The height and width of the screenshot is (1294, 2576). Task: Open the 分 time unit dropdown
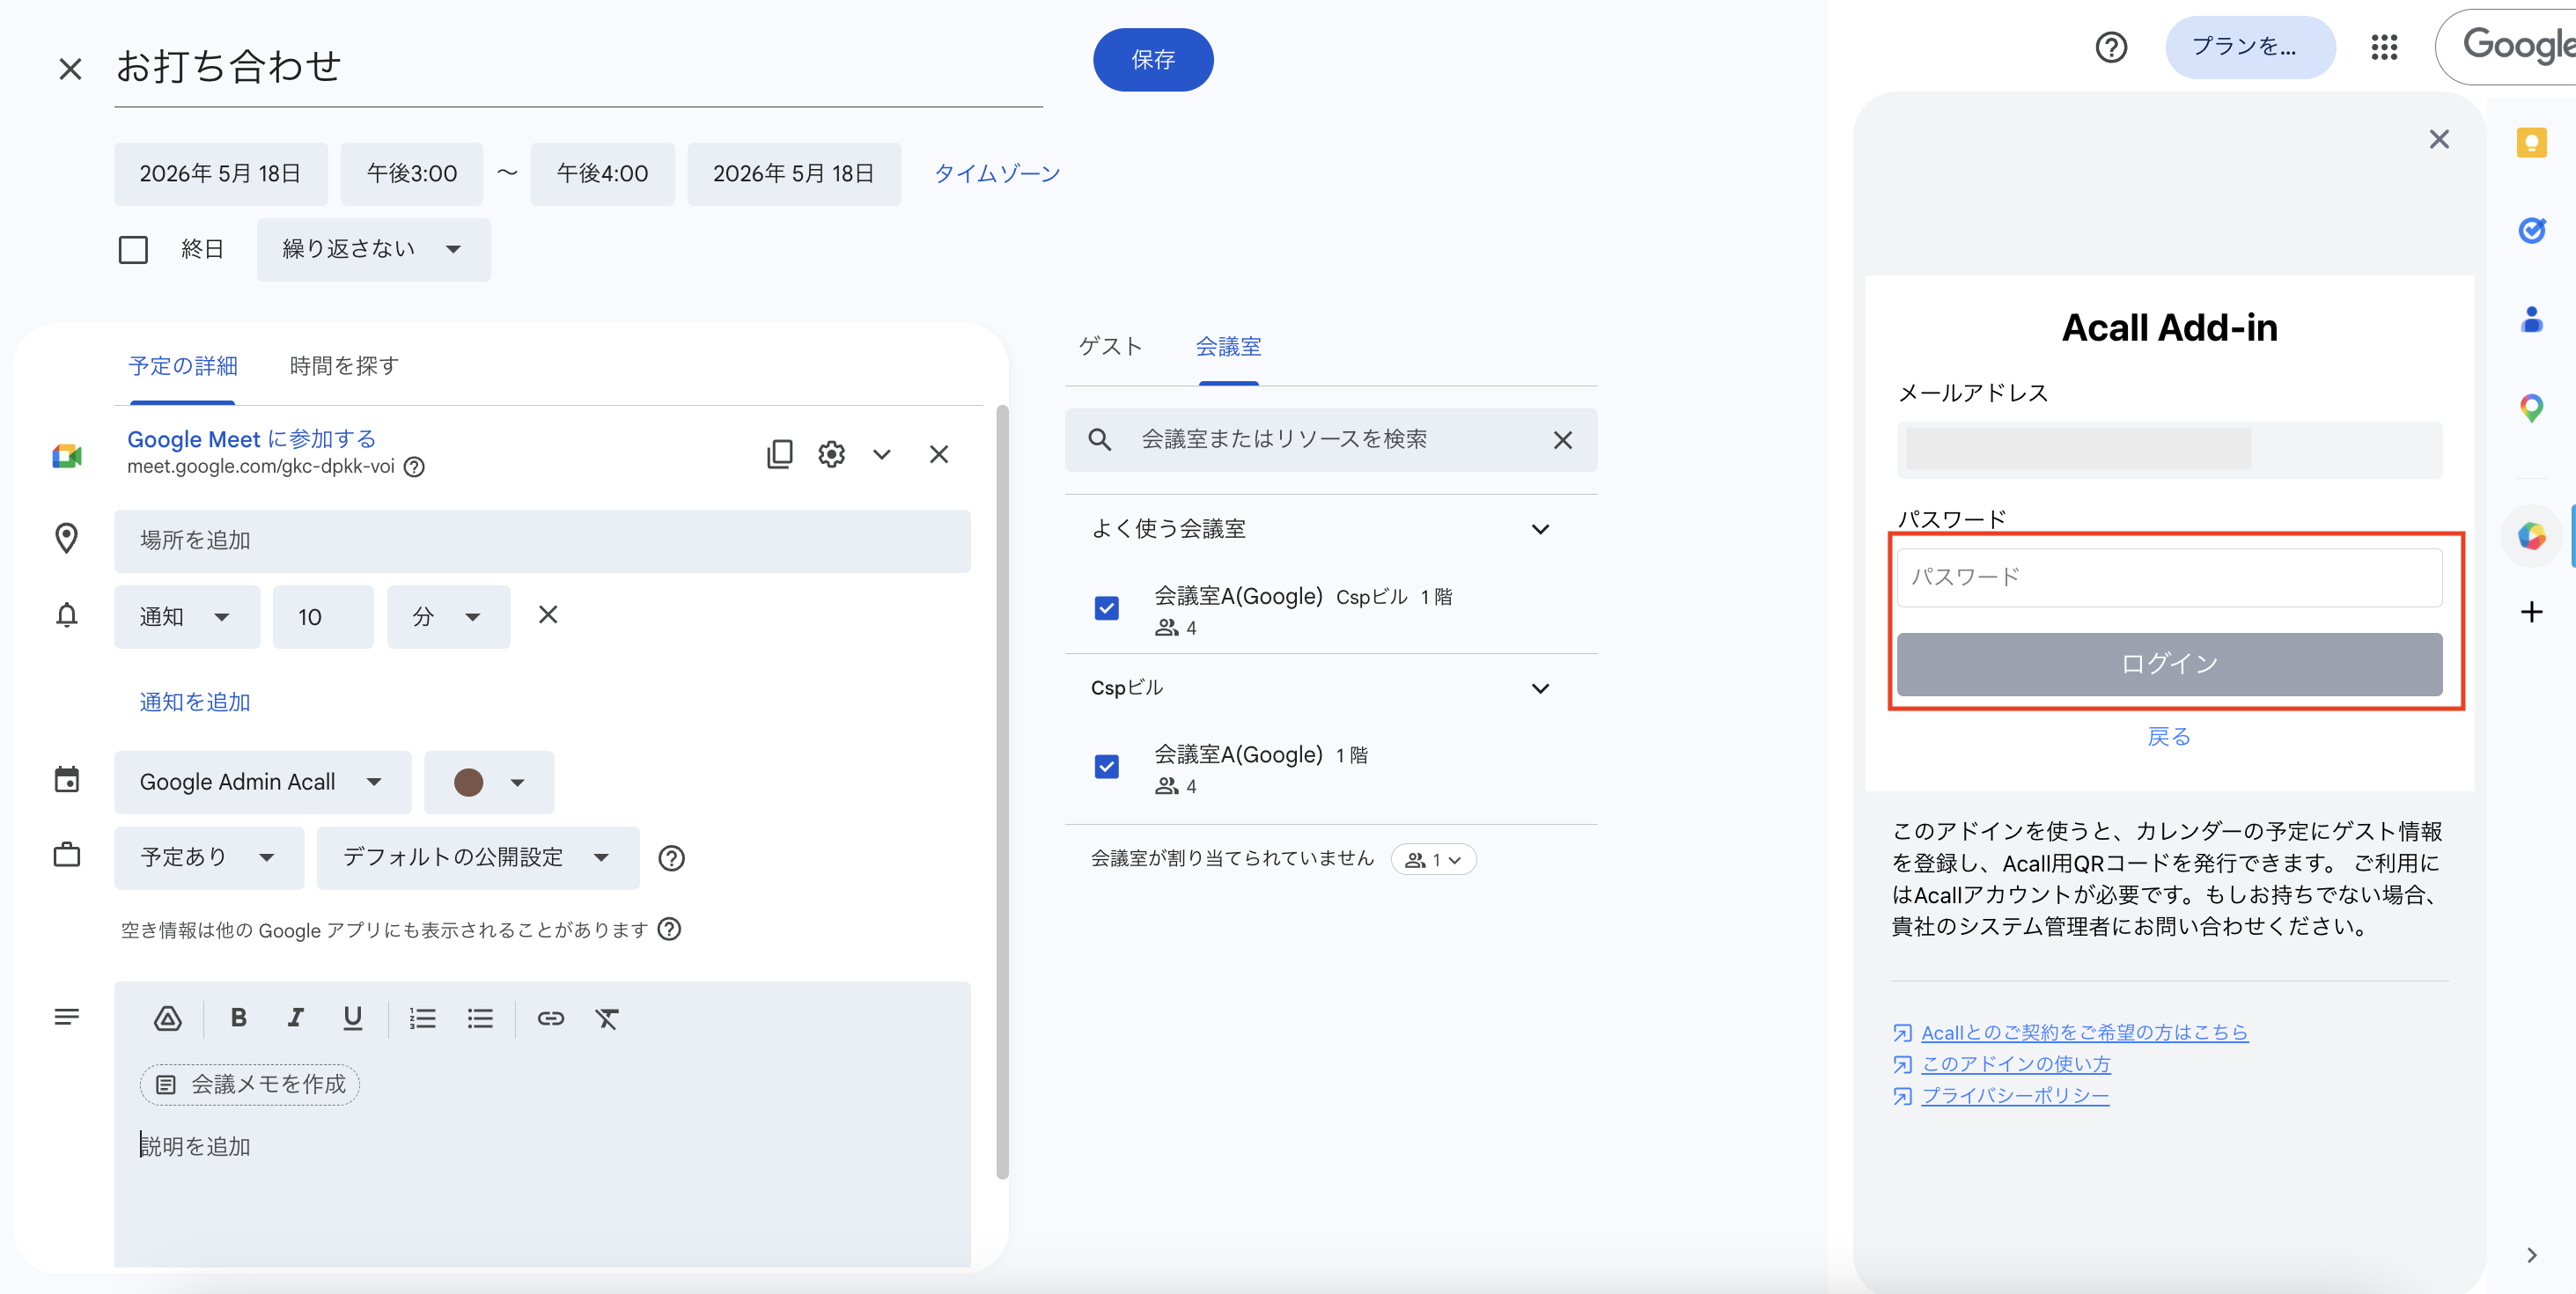[x=448, y=617]
